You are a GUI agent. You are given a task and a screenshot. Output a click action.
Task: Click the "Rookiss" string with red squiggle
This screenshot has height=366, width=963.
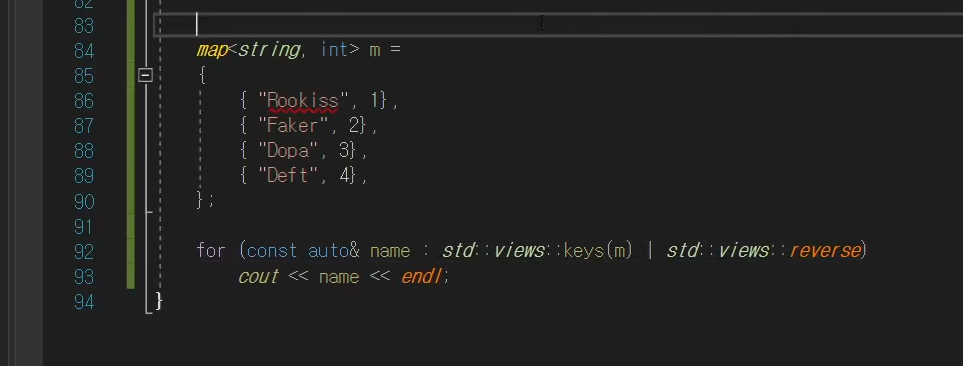[303, 101]
